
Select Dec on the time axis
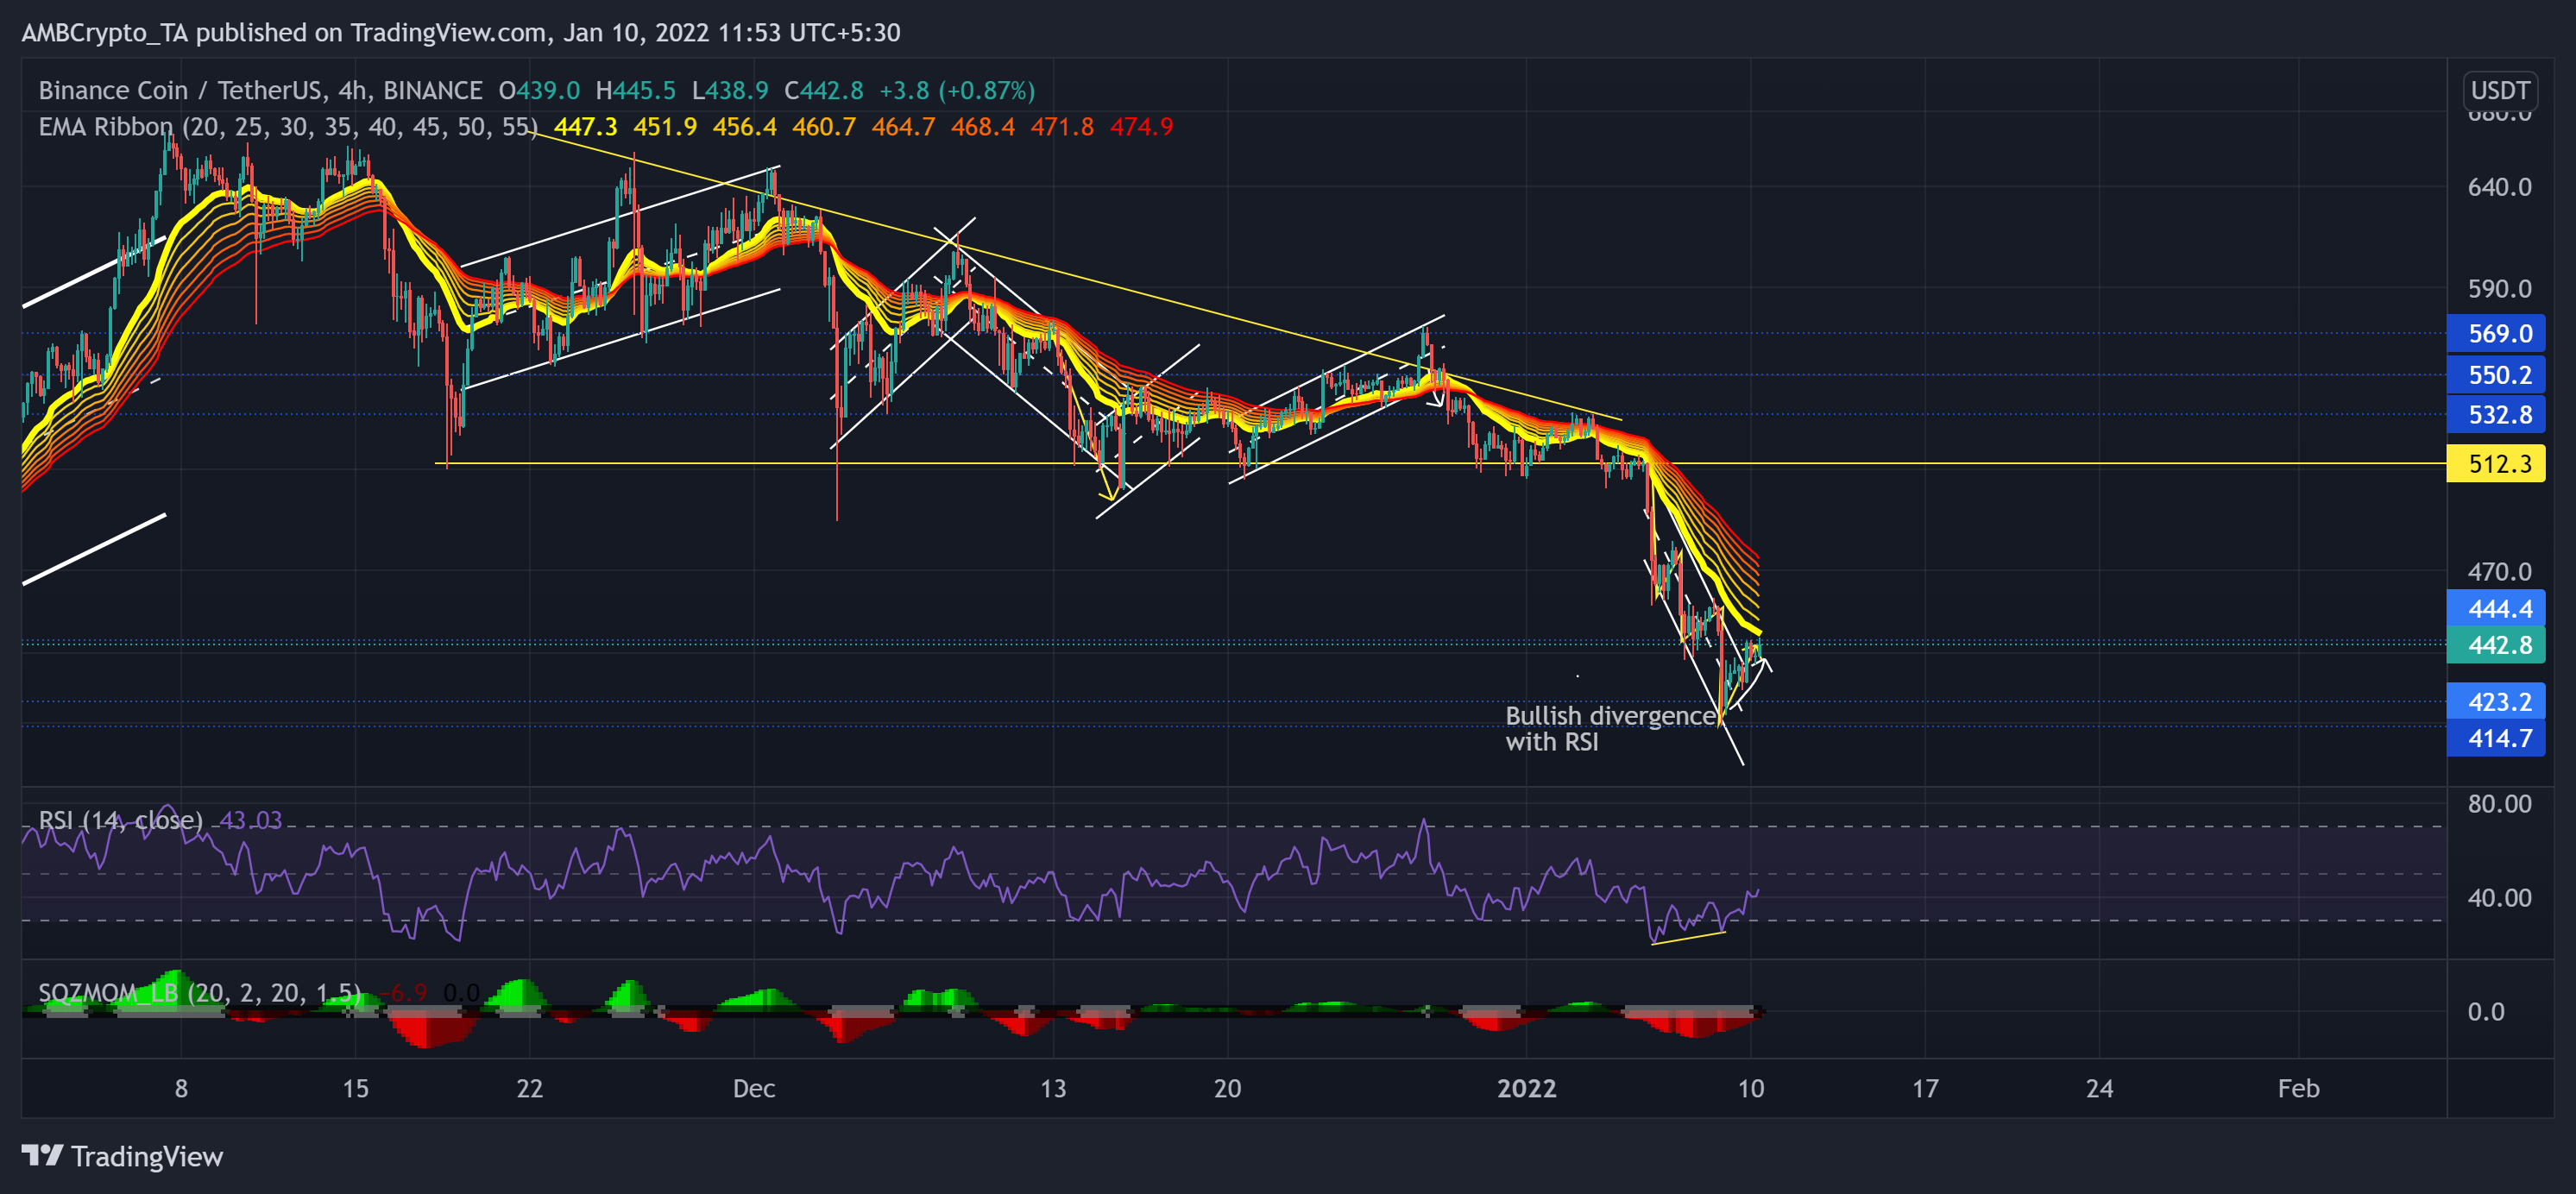(755, 1090)
